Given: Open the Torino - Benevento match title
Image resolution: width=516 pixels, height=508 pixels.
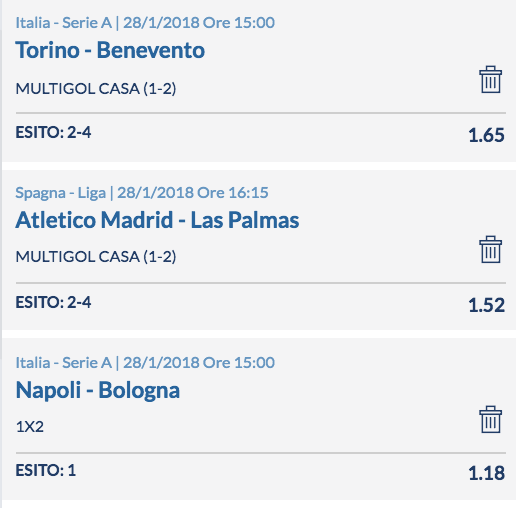Looking at the screenshot, I should pos(110,50).
